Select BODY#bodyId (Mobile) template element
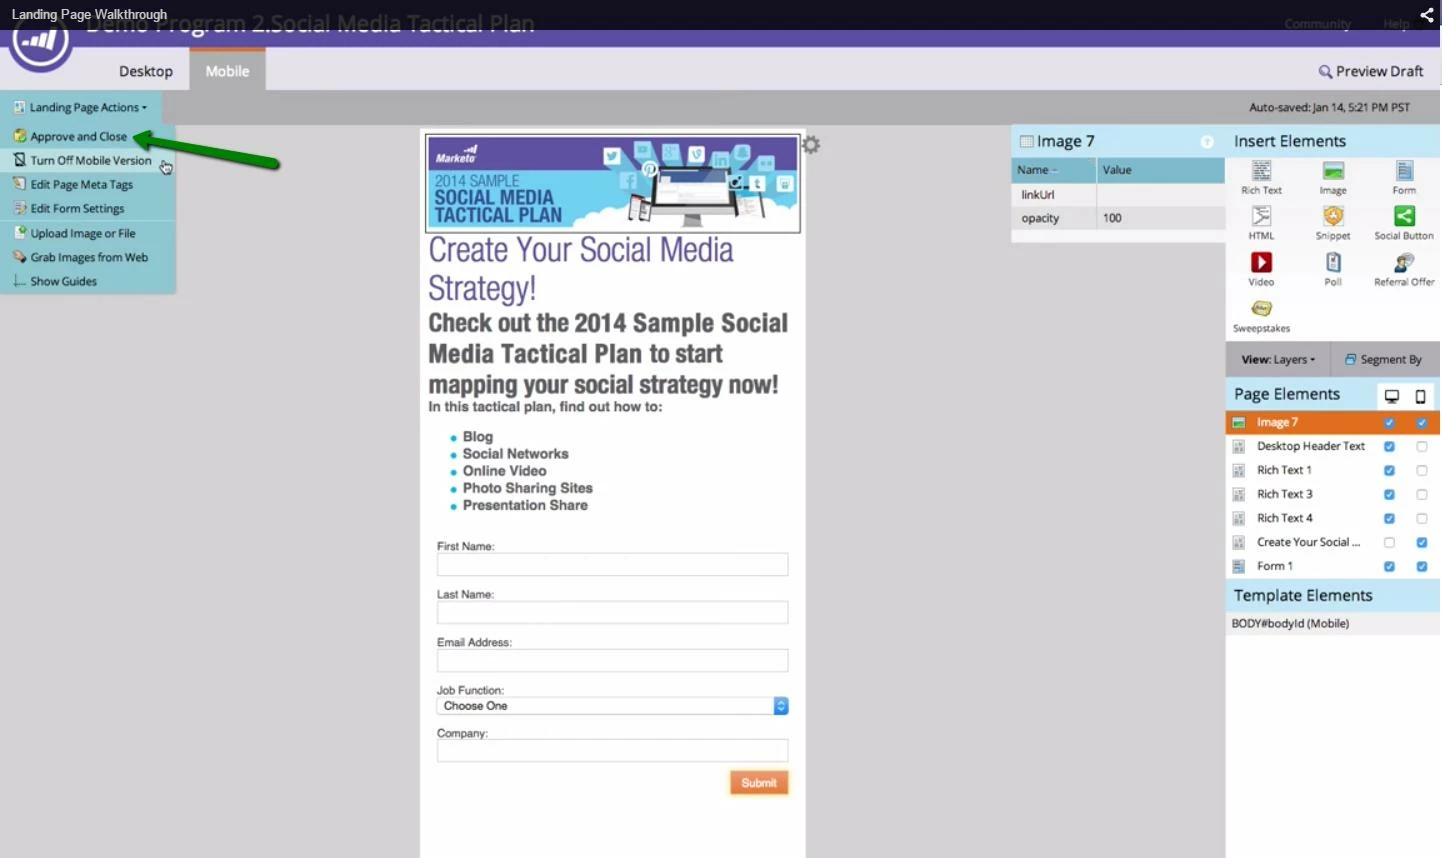This screenshot has height=858, width=1442. (1333, 623)
